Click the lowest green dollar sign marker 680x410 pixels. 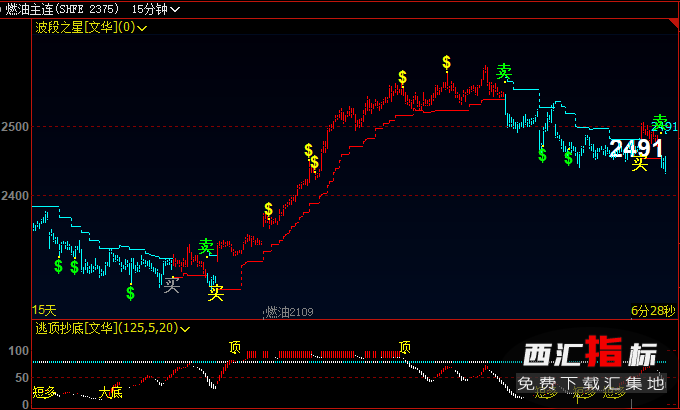[130, 293]
